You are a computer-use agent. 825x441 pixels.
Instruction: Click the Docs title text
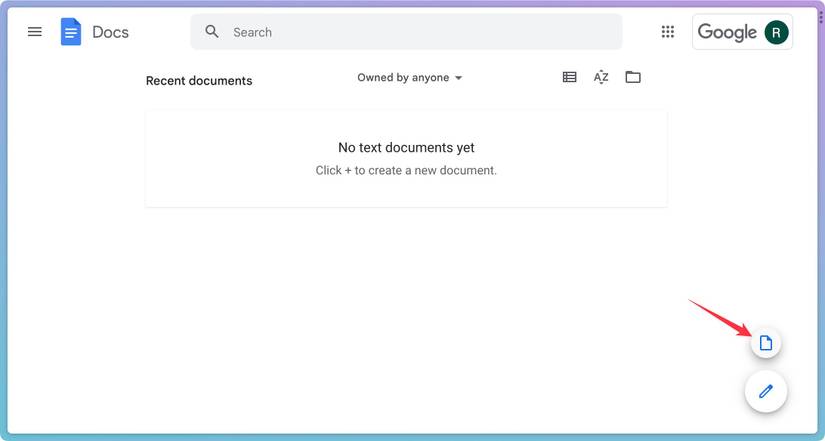point(110,32)
